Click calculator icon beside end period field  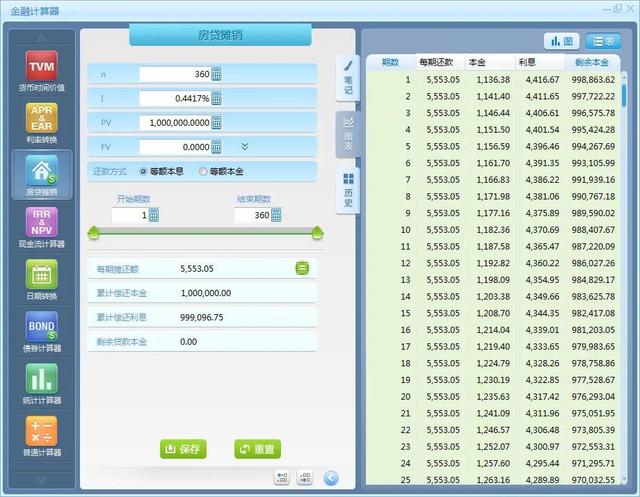pyautogui.click(x=276, y=215)
